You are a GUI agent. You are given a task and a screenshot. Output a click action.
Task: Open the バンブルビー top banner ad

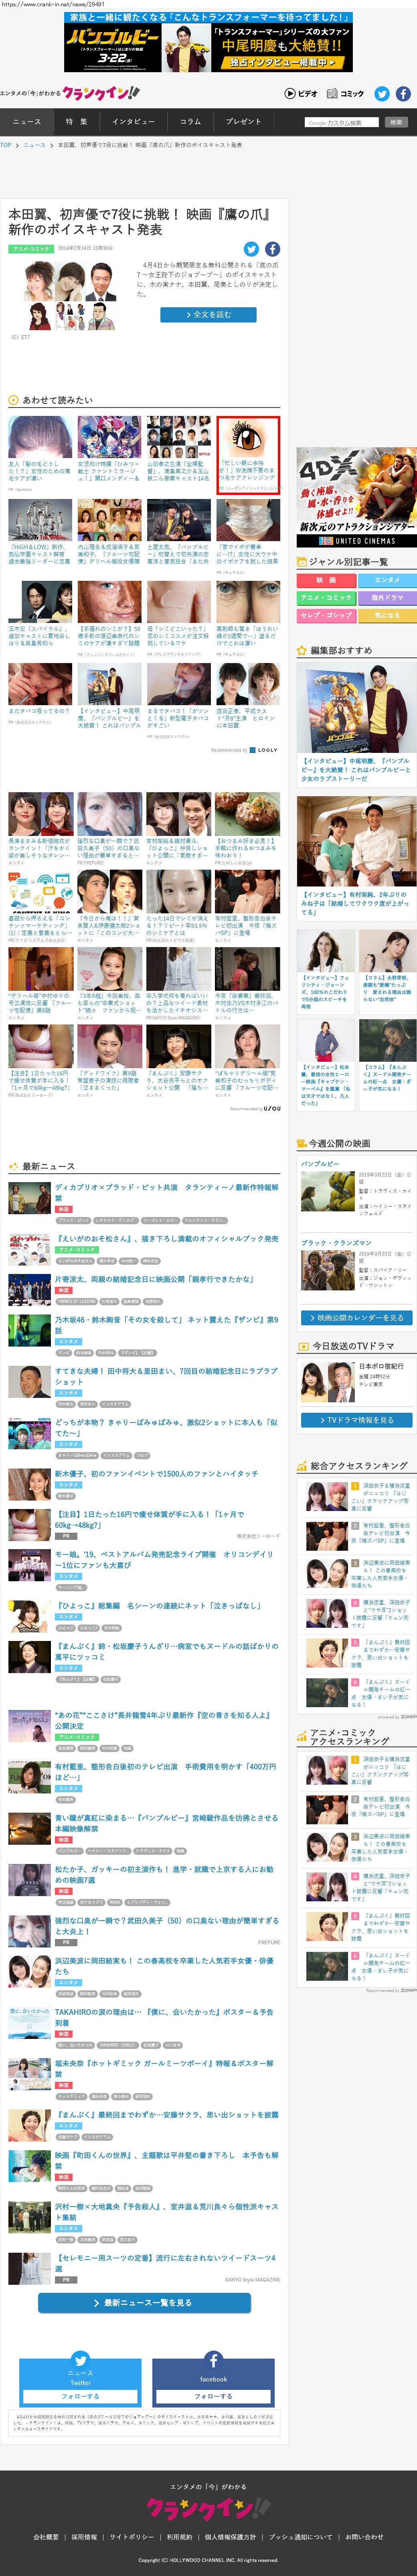208,43
